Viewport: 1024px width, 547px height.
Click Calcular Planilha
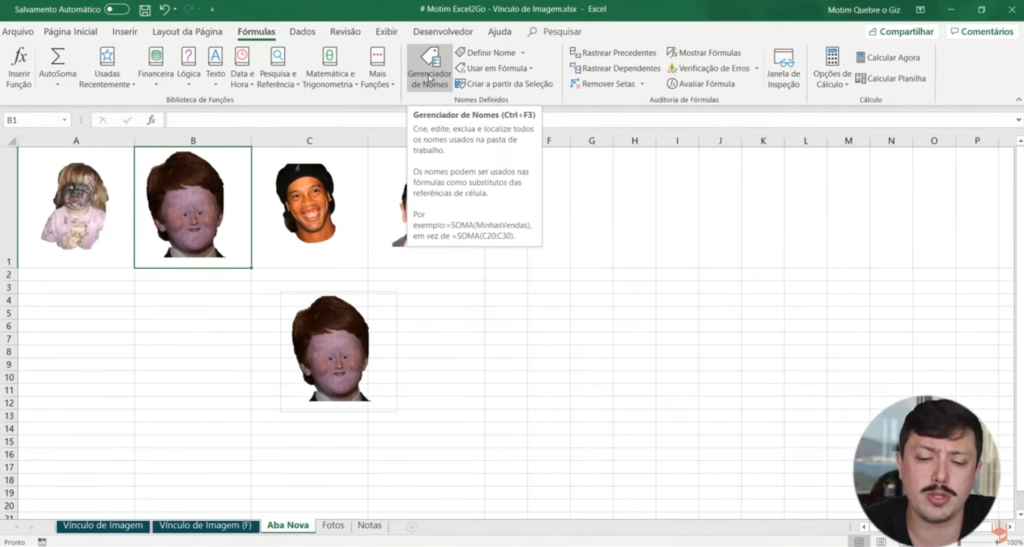pos(890,78)
